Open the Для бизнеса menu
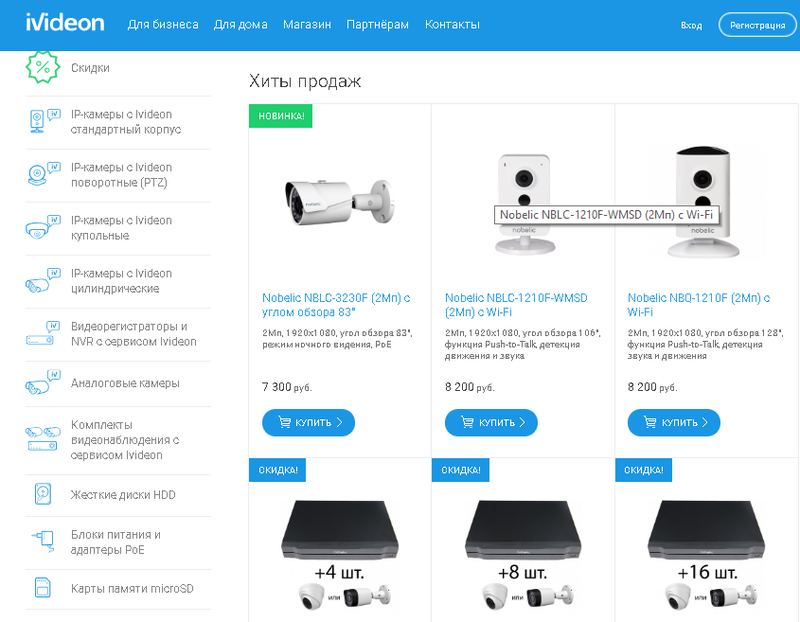Screen dimensions: 800x622 click(x=163, y=24)
